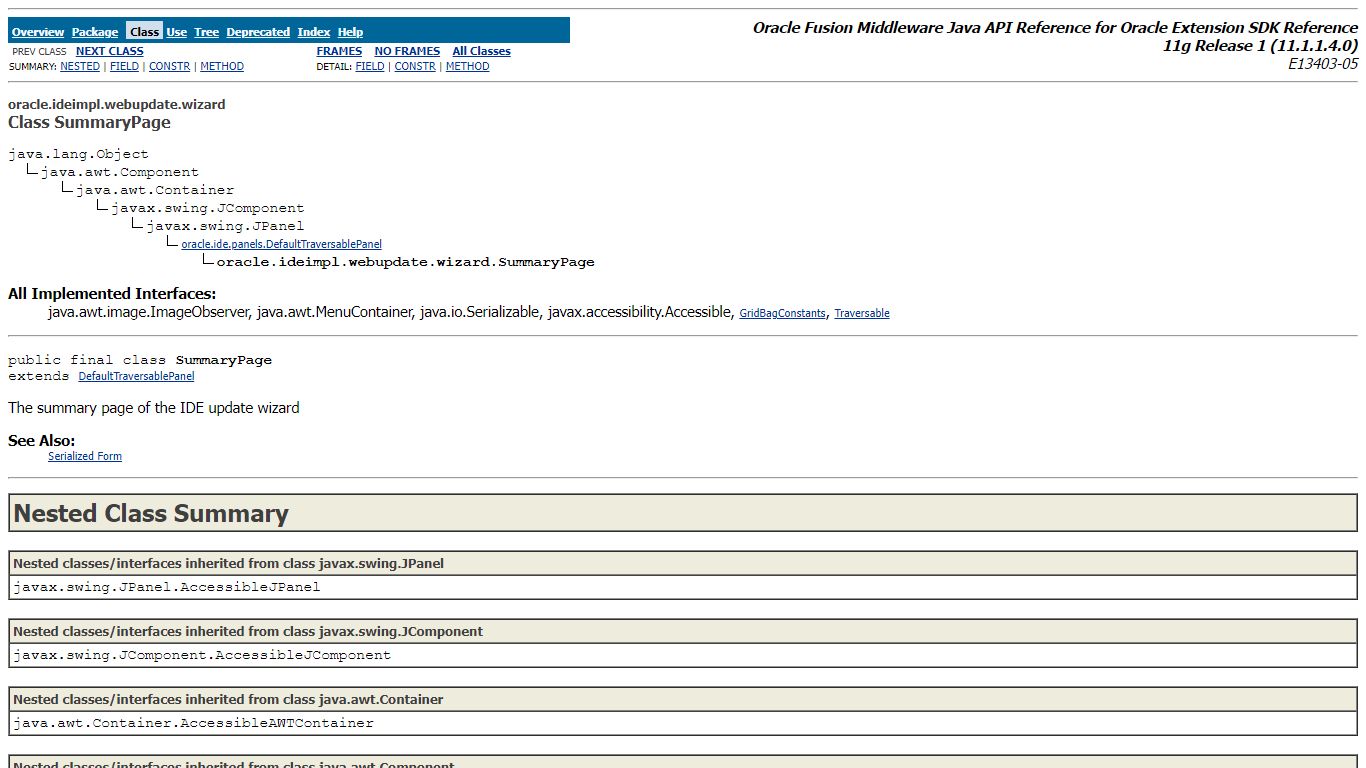Click header inherited from class javax.swing.JPanel
Image resolution: width=1366 pixels, height=768 pixels.
(683, 564)
